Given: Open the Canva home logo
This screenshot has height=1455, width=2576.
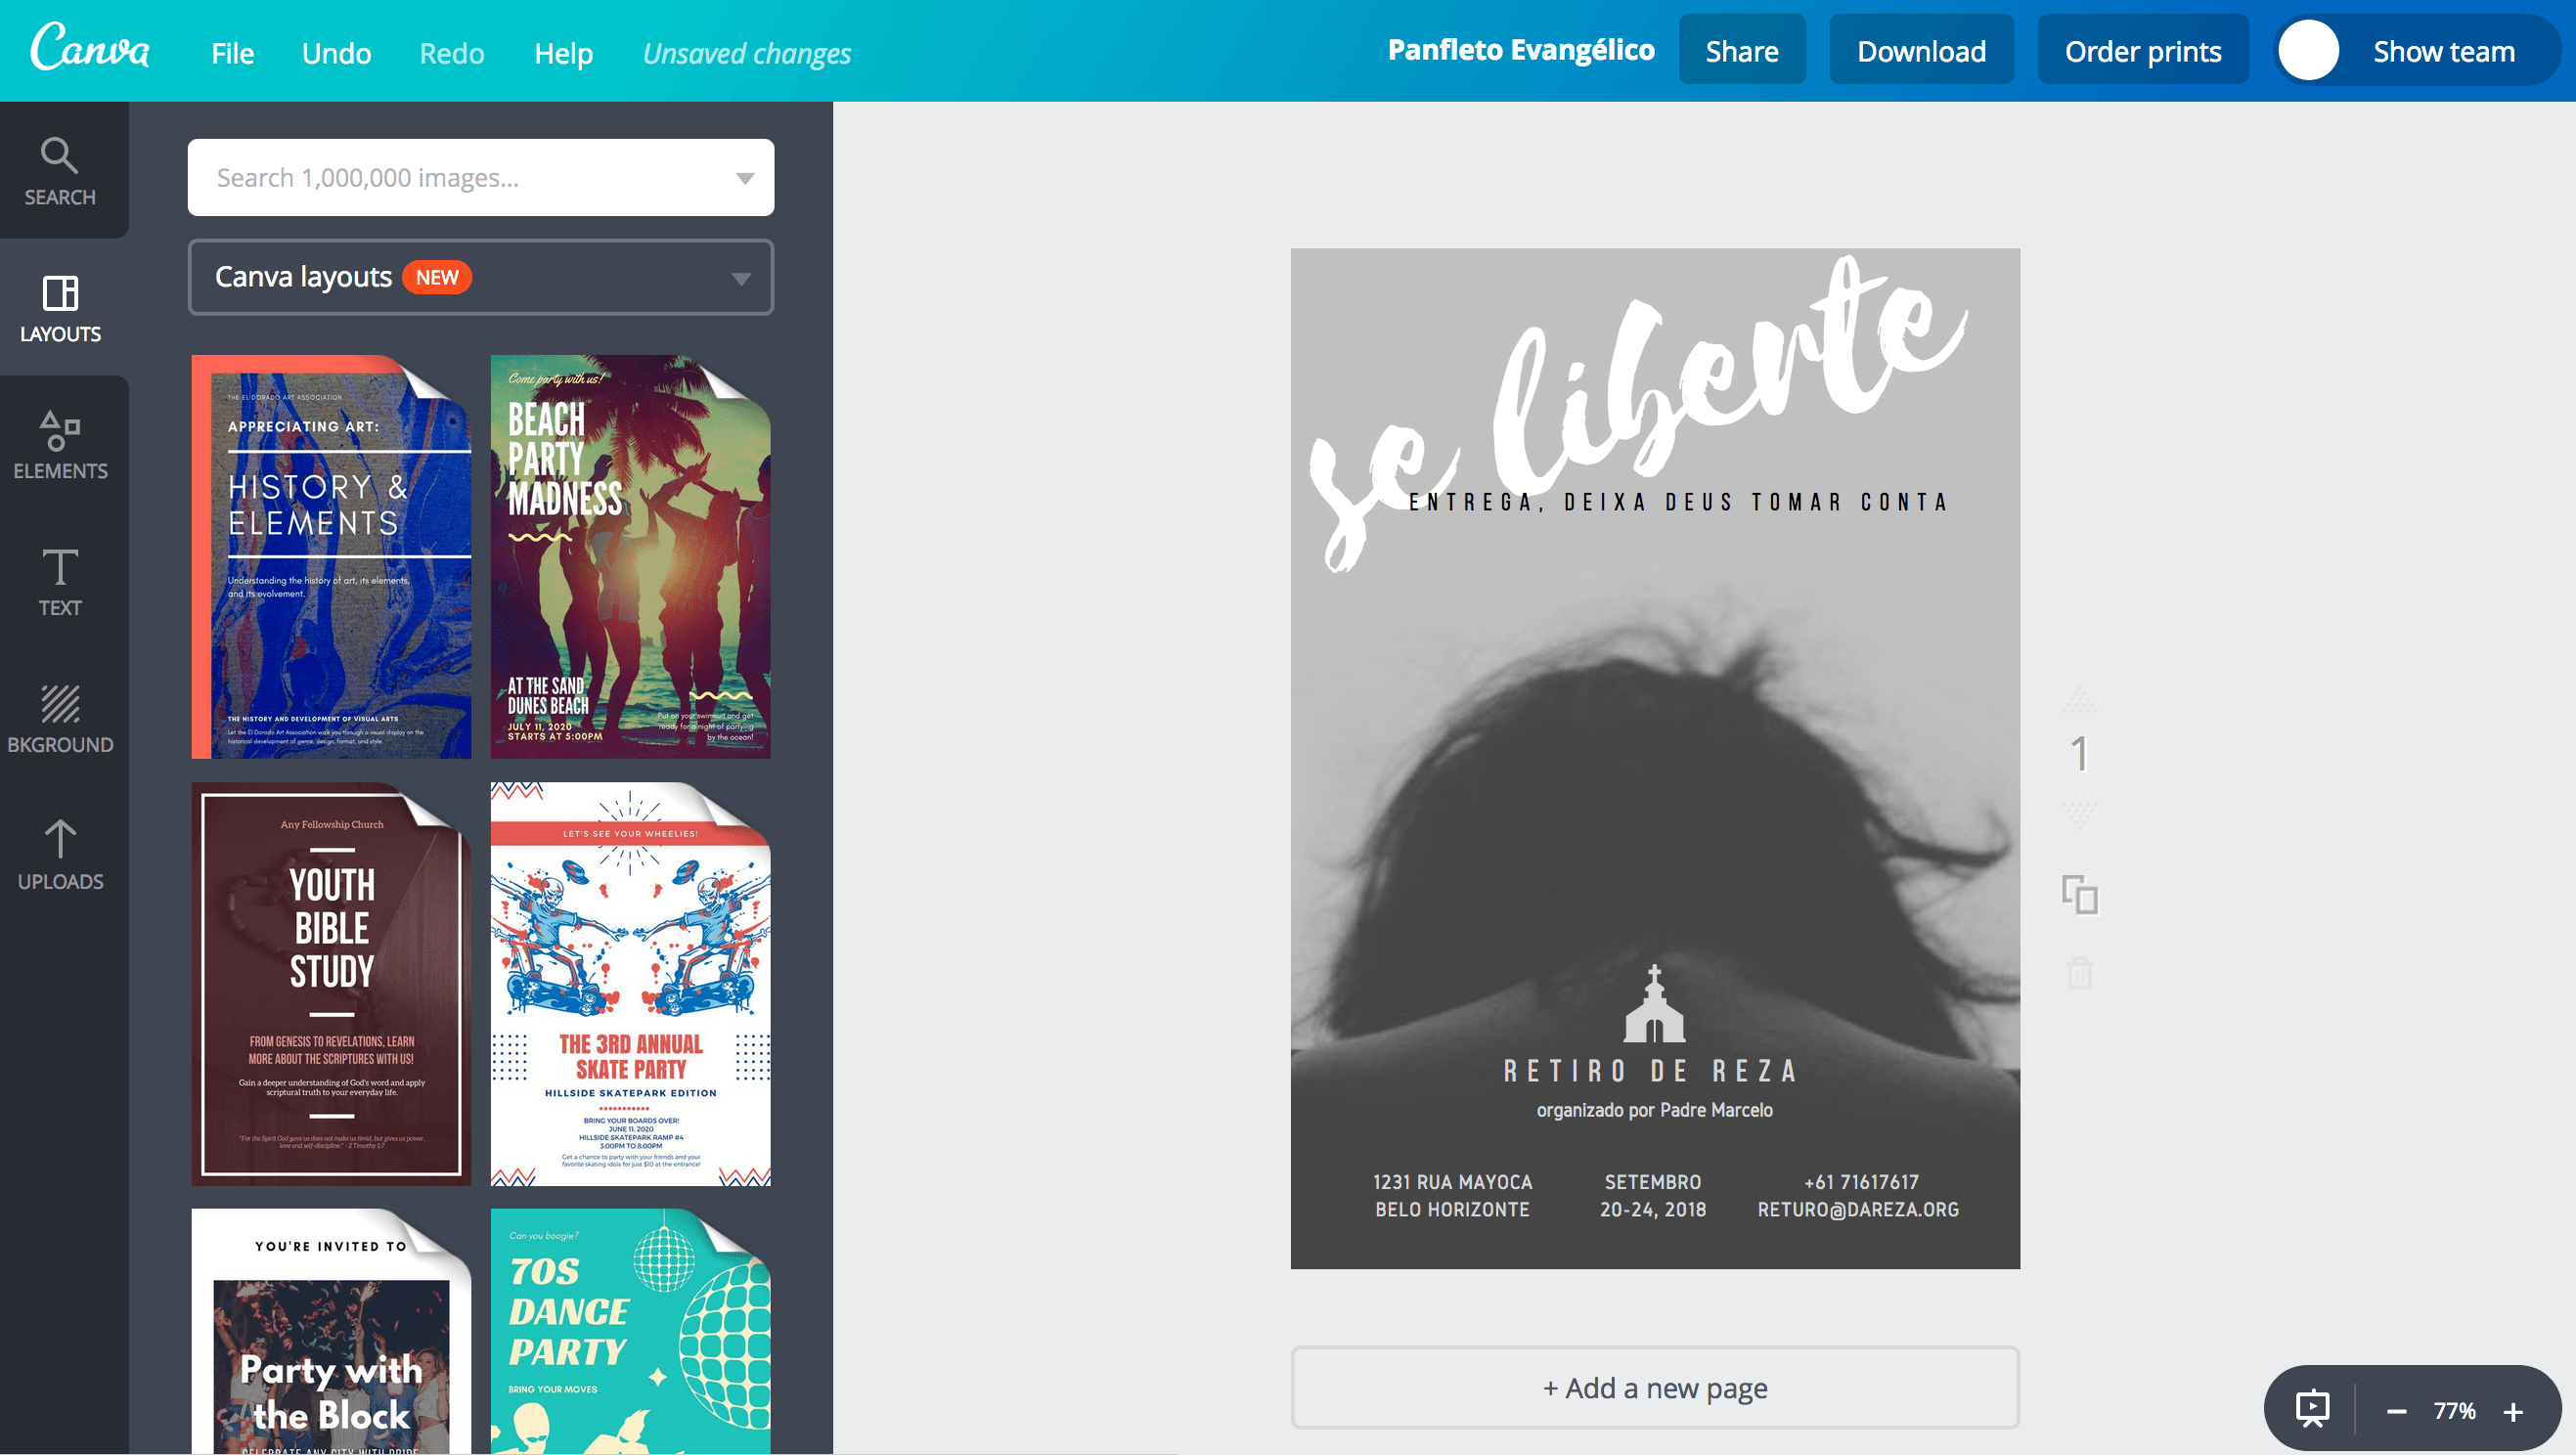Looking at the screenshot, I should pos(90,47).
